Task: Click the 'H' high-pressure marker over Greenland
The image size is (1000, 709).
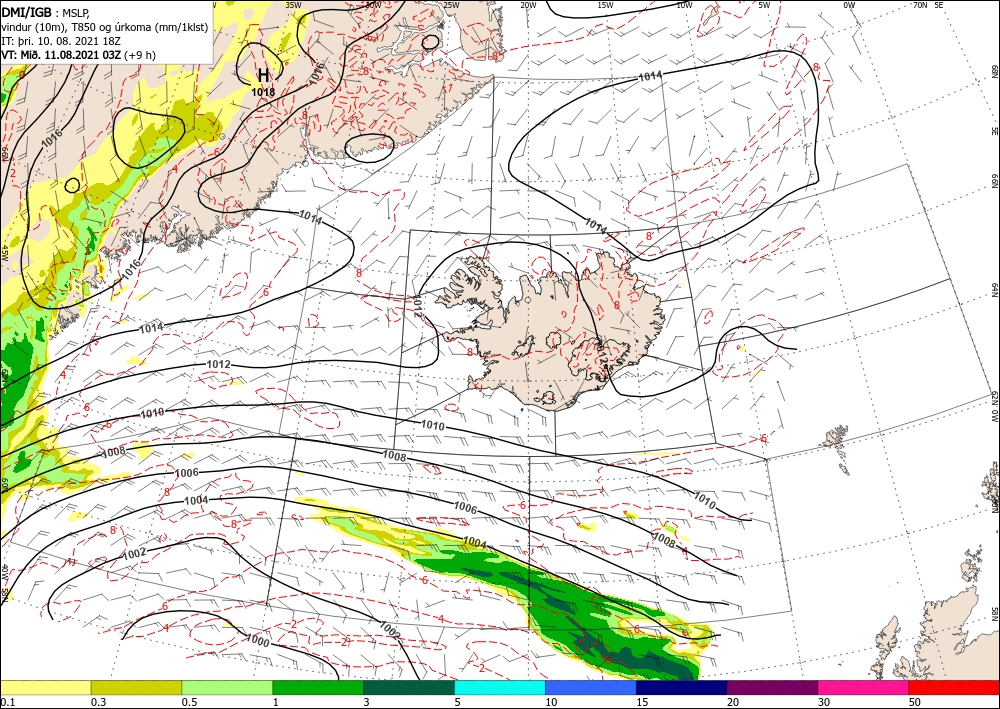Action: [x=263, y=75]
